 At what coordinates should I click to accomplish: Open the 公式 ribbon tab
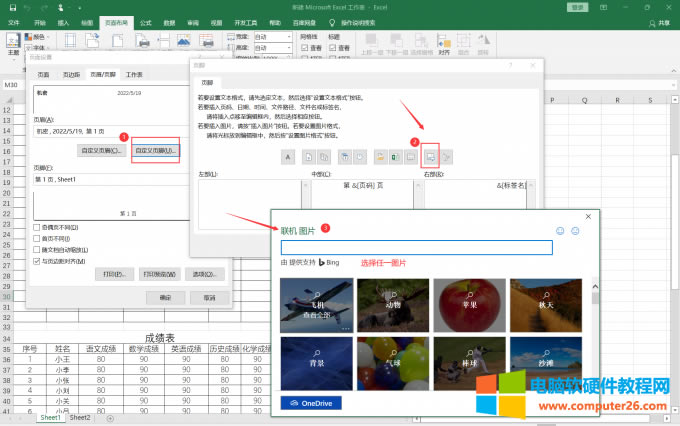(x=146, y=21)
